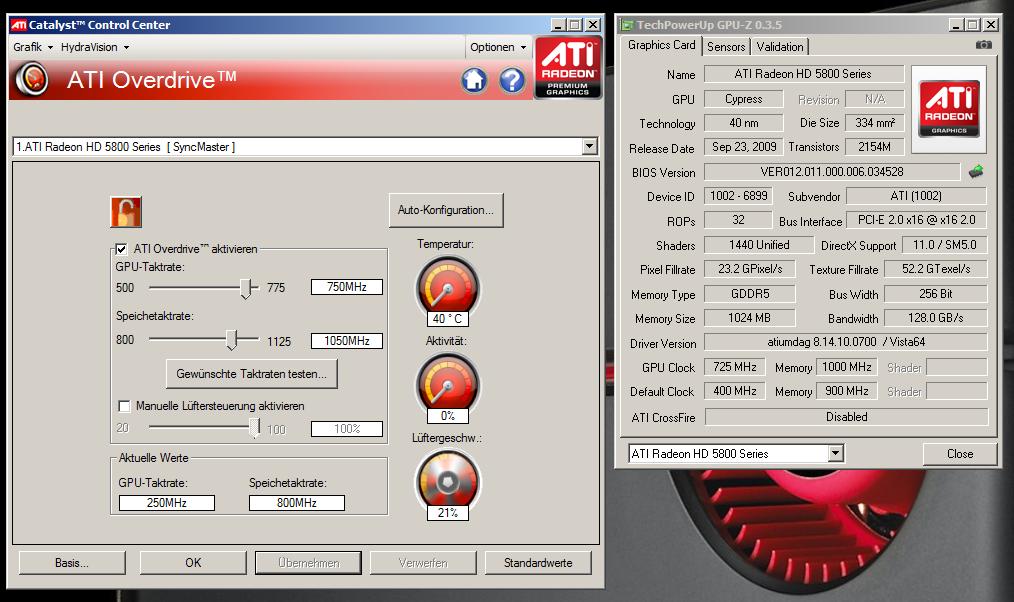Click the 1002 - 6899 Device ID value
This screenshot has height=602, width=1014.
point(738,196)
